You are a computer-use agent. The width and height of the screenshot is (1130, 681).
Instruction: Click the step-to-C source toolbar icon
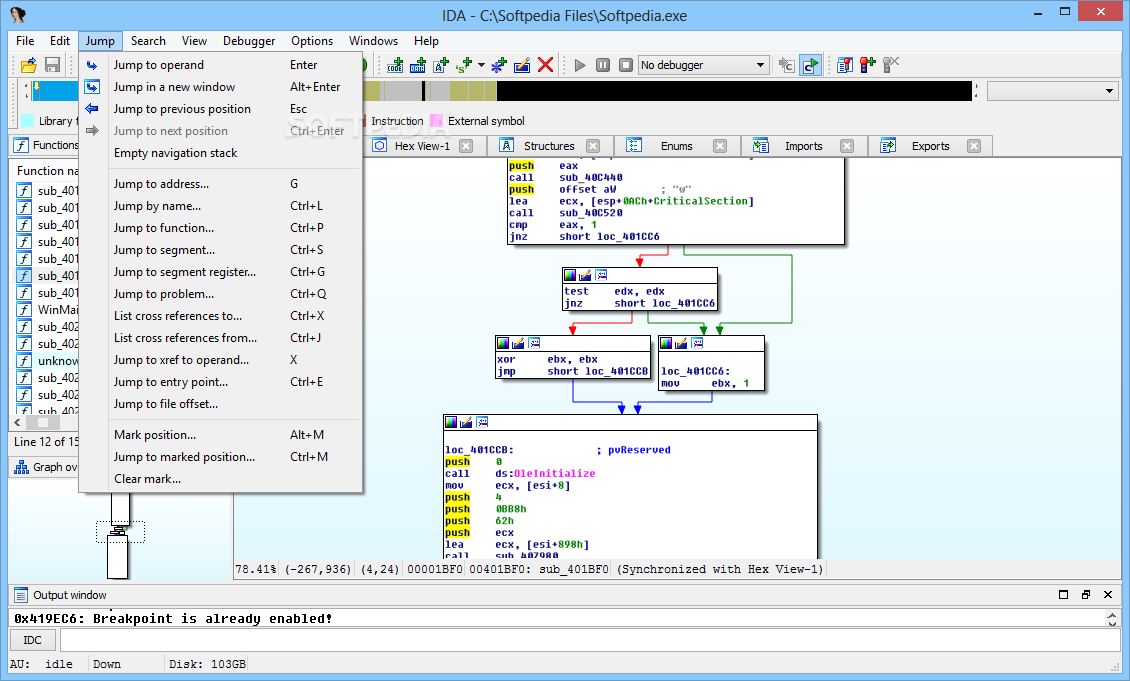coord(786,65)
